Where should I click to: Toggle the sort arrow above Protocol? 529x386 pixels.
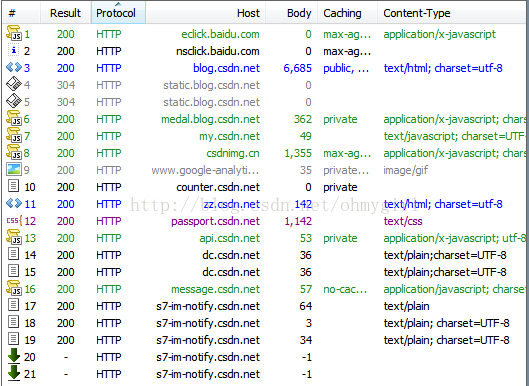point(118,4)
